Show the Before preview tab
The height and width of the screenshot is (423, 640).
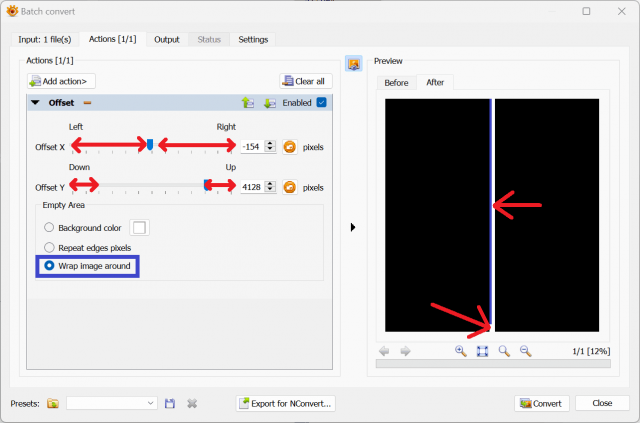point(396,83)
